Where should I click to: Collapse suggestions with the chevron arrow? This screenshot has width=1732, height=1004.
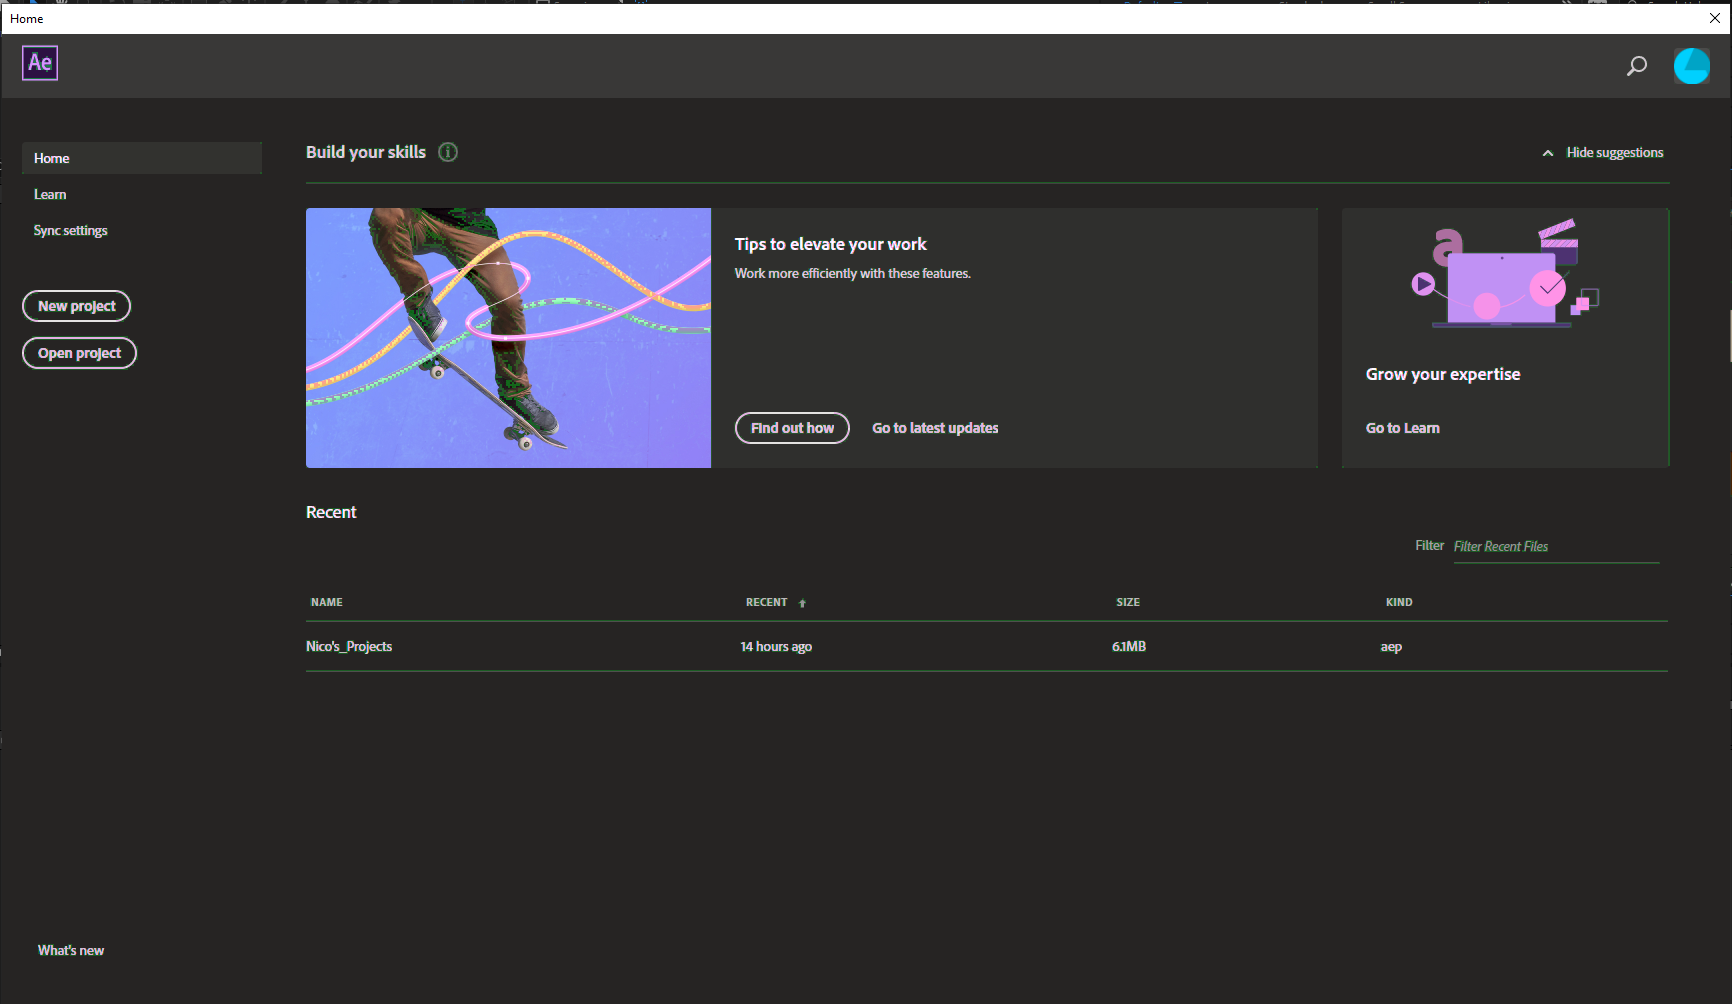click(x=1546, y=152)
